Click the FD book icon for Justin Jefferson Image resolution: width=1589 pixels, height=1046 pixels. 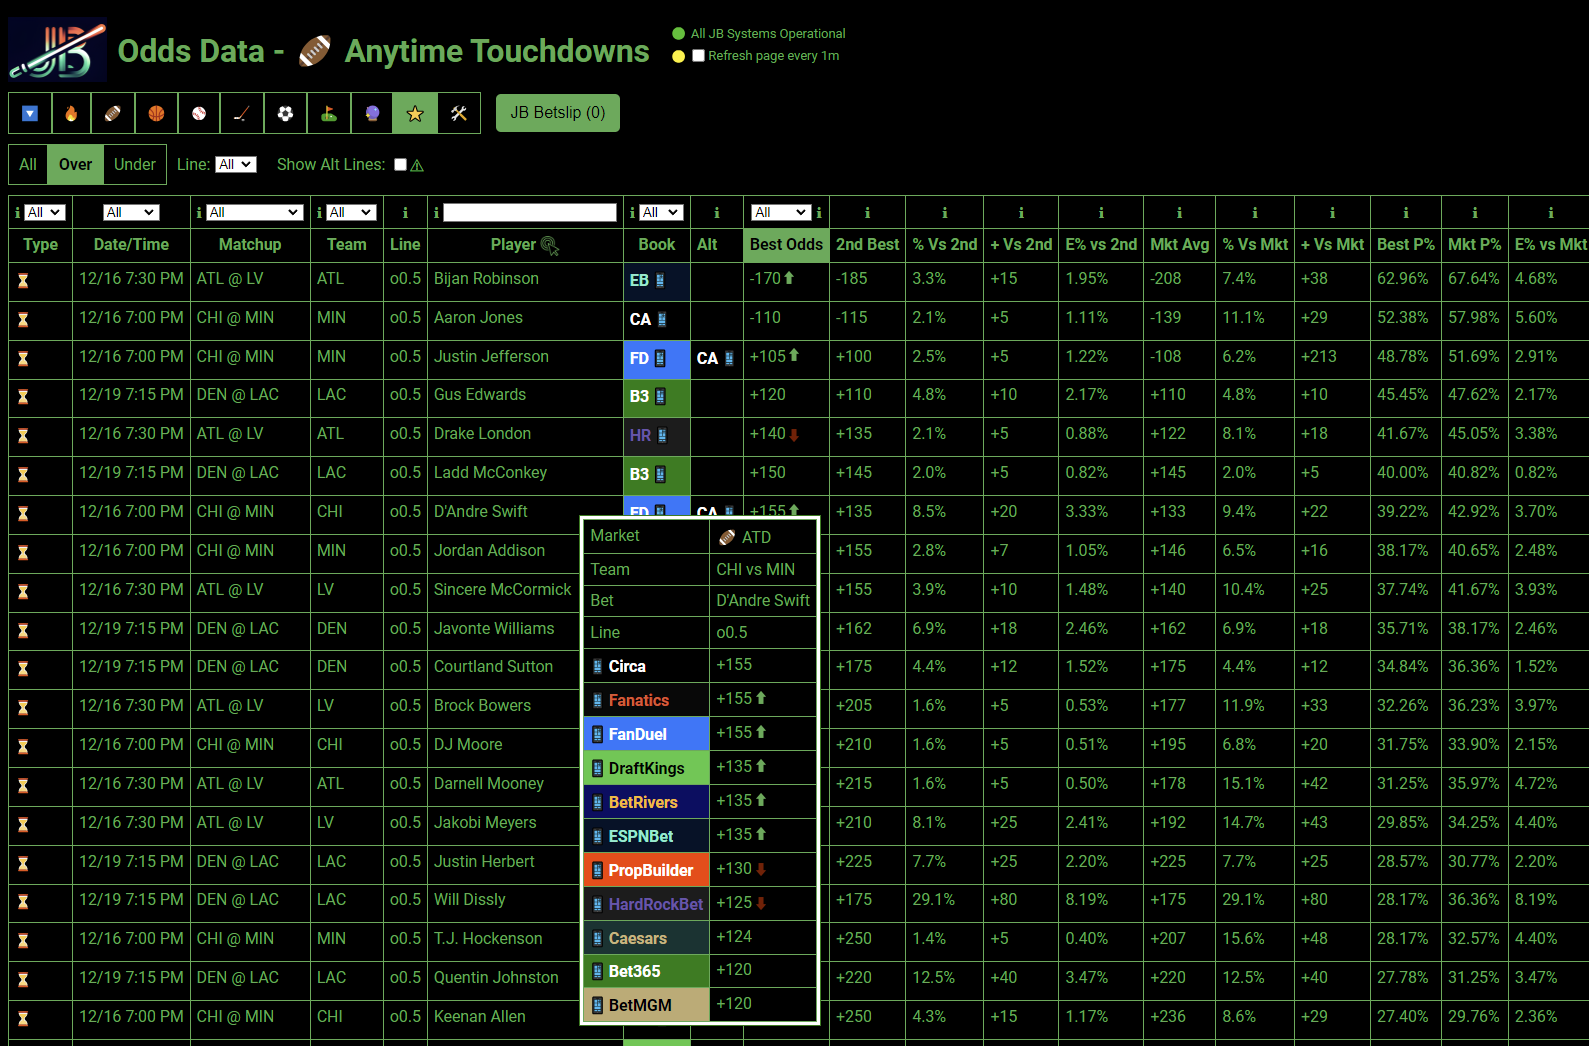[647, 358]
